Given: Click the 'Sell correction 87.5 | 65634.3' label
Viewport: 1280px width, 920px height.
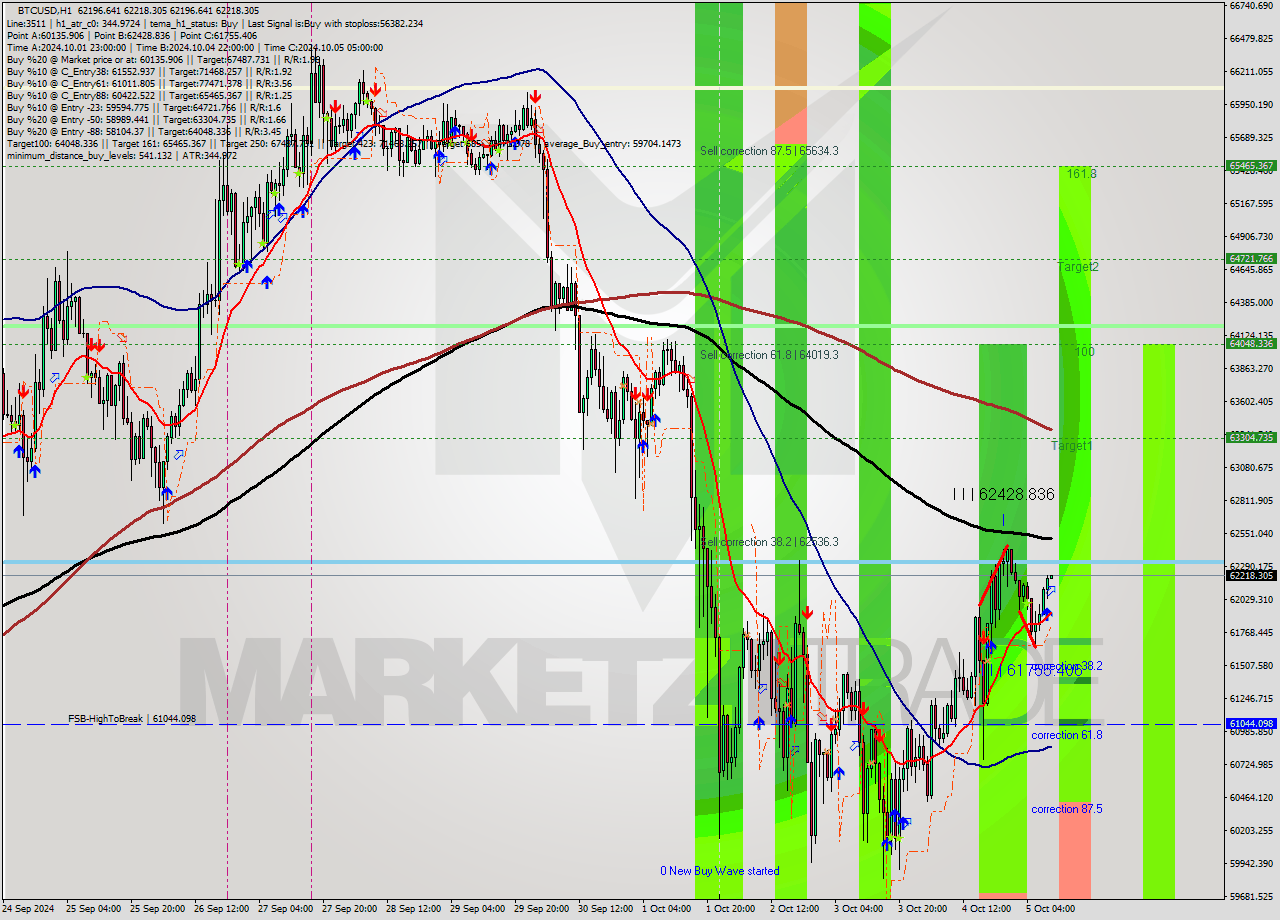Looking at the screenshot, I should tap(769, 151).
